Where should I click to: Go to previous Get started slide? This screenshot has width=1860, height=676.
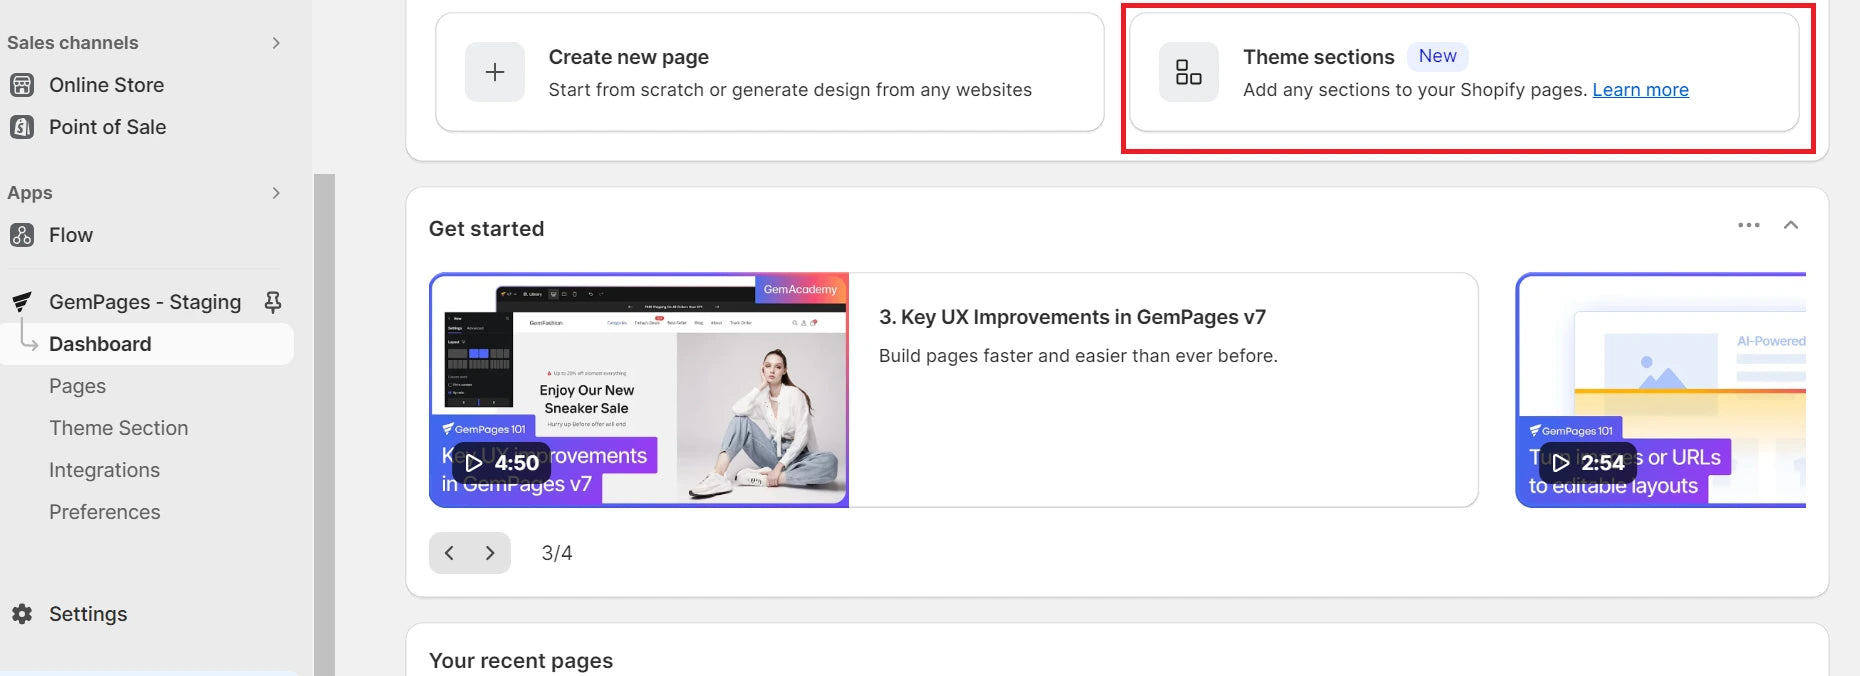pos(449,553)
